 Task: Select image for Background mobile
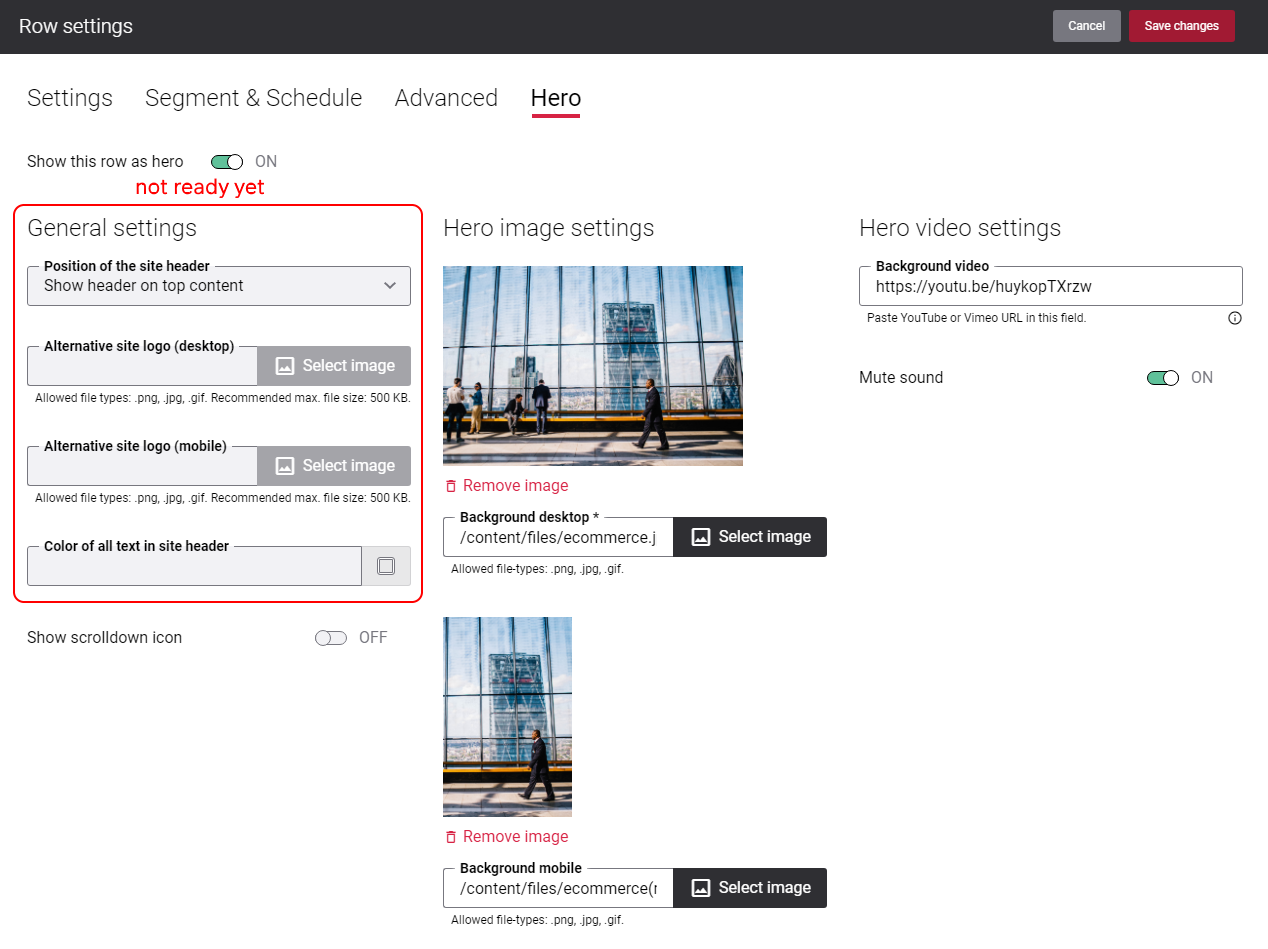(x=750, y=888)
